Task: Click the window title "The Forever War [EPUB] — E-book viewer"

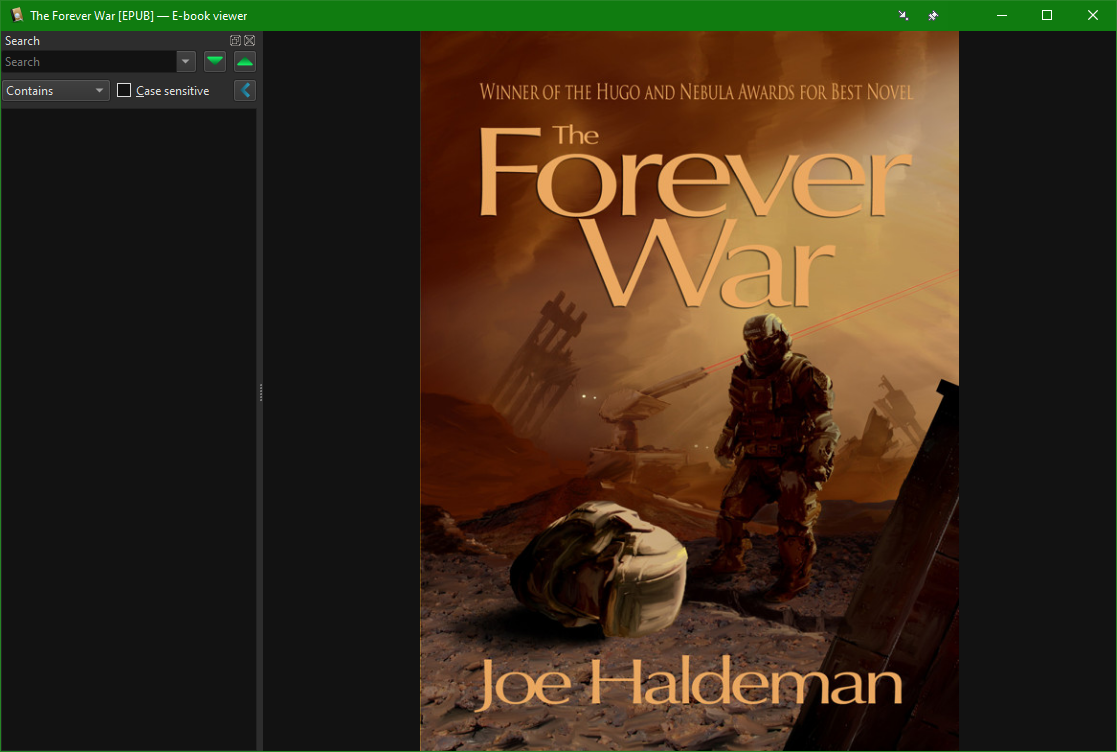Action: coord(139,16)
